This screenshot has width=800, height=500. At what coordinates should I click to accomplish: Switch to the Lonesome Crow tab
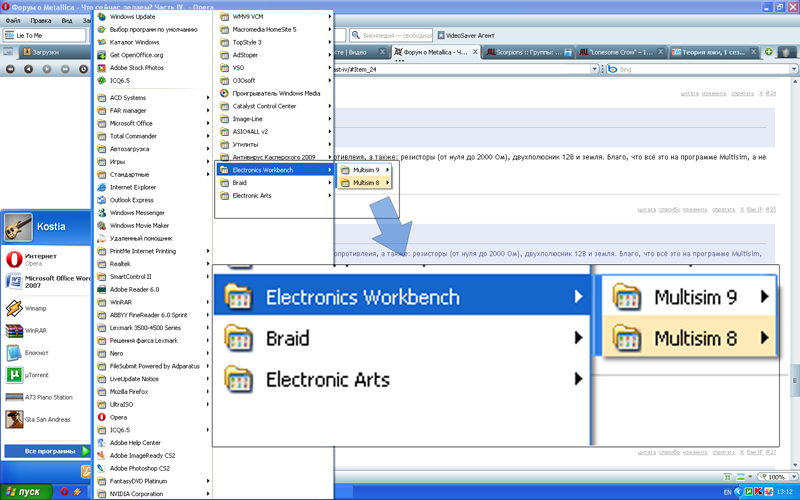click(x=626, y=51)
